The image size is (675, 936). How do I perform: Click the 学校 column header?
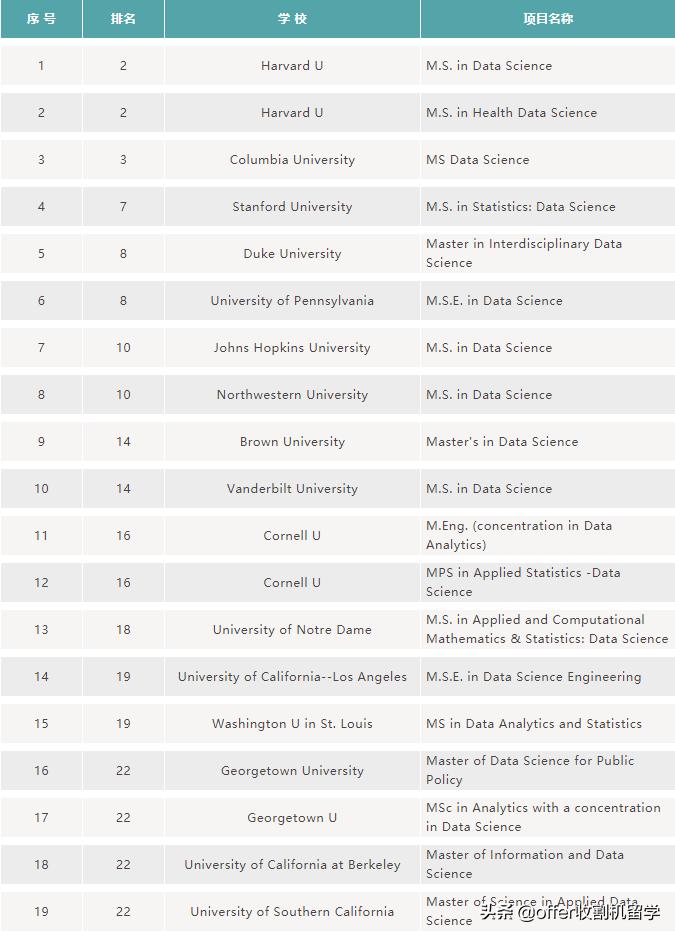292,19
